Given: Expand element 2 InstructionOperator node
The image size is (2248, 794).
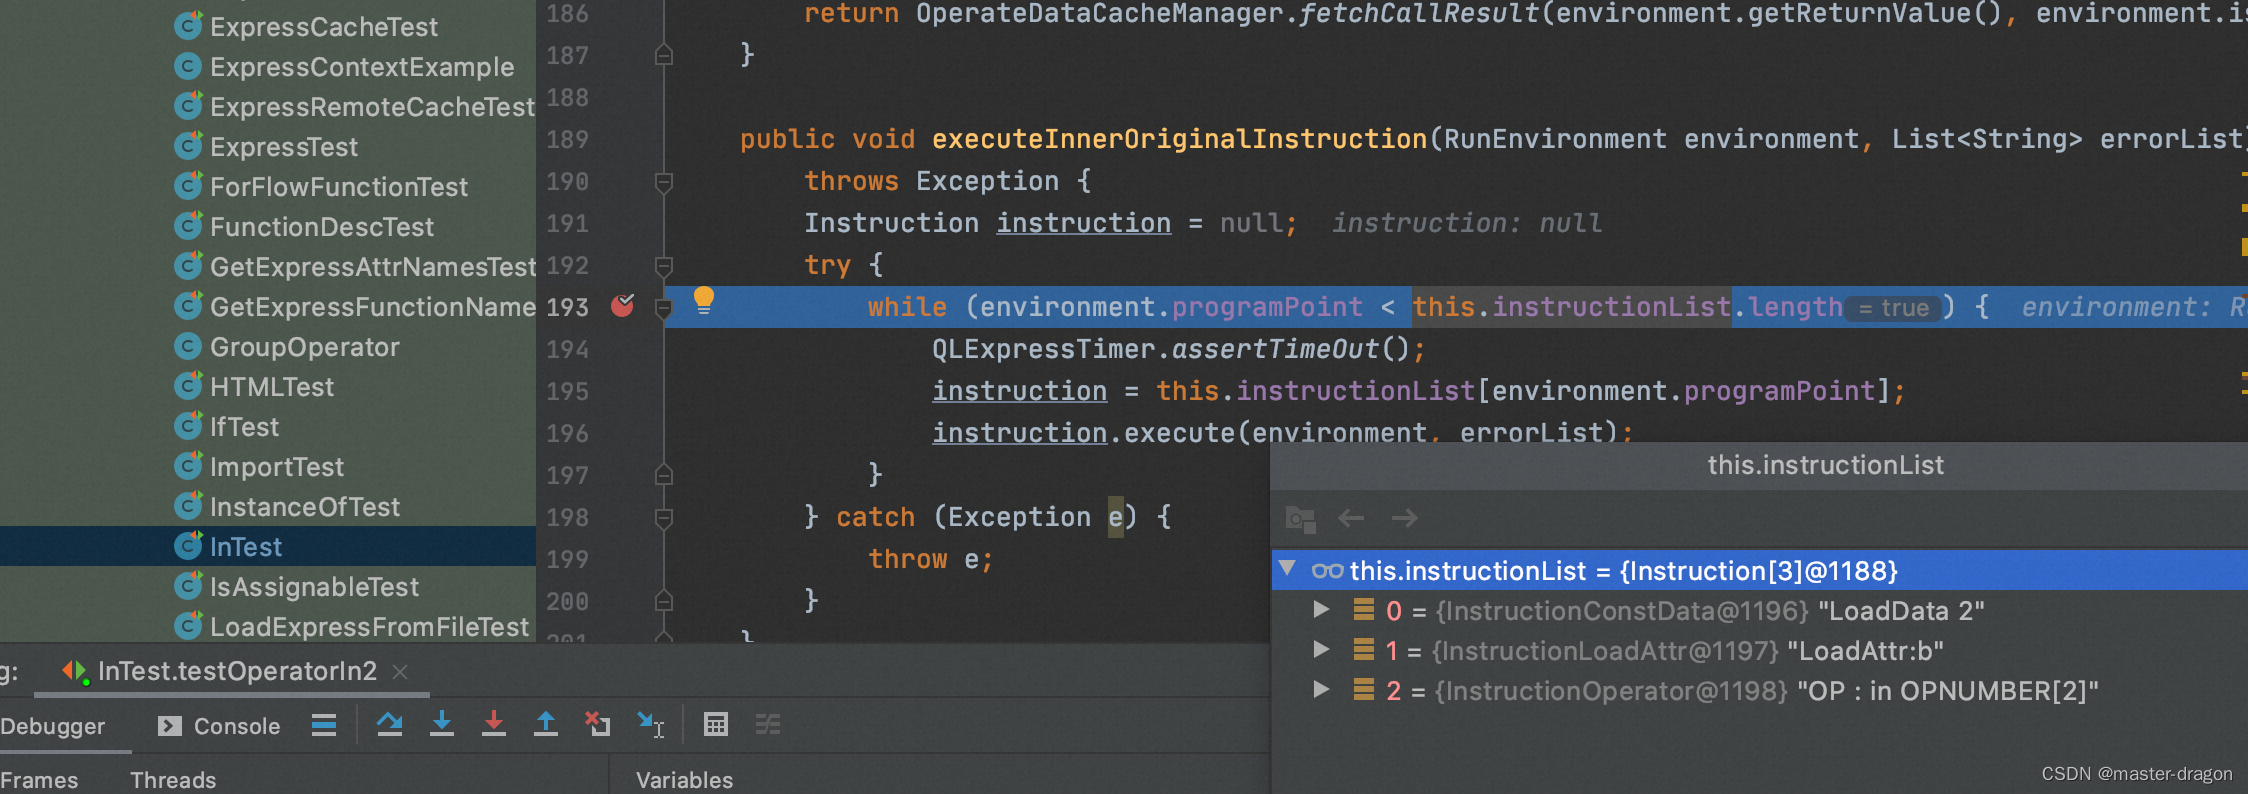Looking at the screenshot, I should (x=1321, y=690).
